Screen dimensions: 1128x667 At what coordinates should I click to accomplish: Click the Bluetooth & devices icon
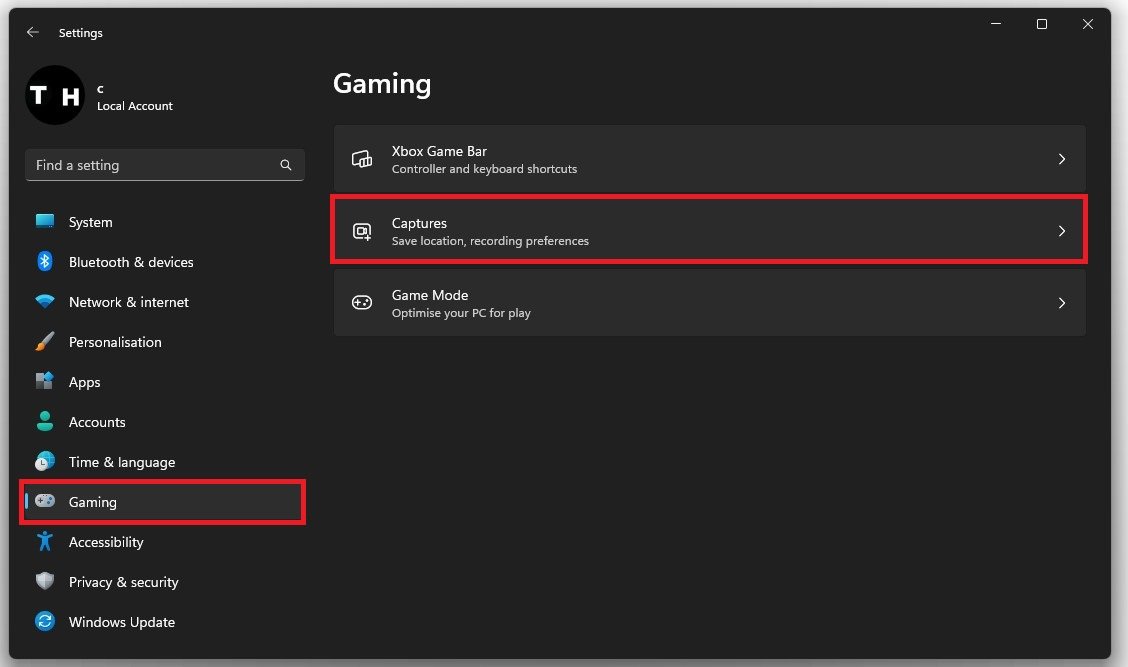[45, 262]
